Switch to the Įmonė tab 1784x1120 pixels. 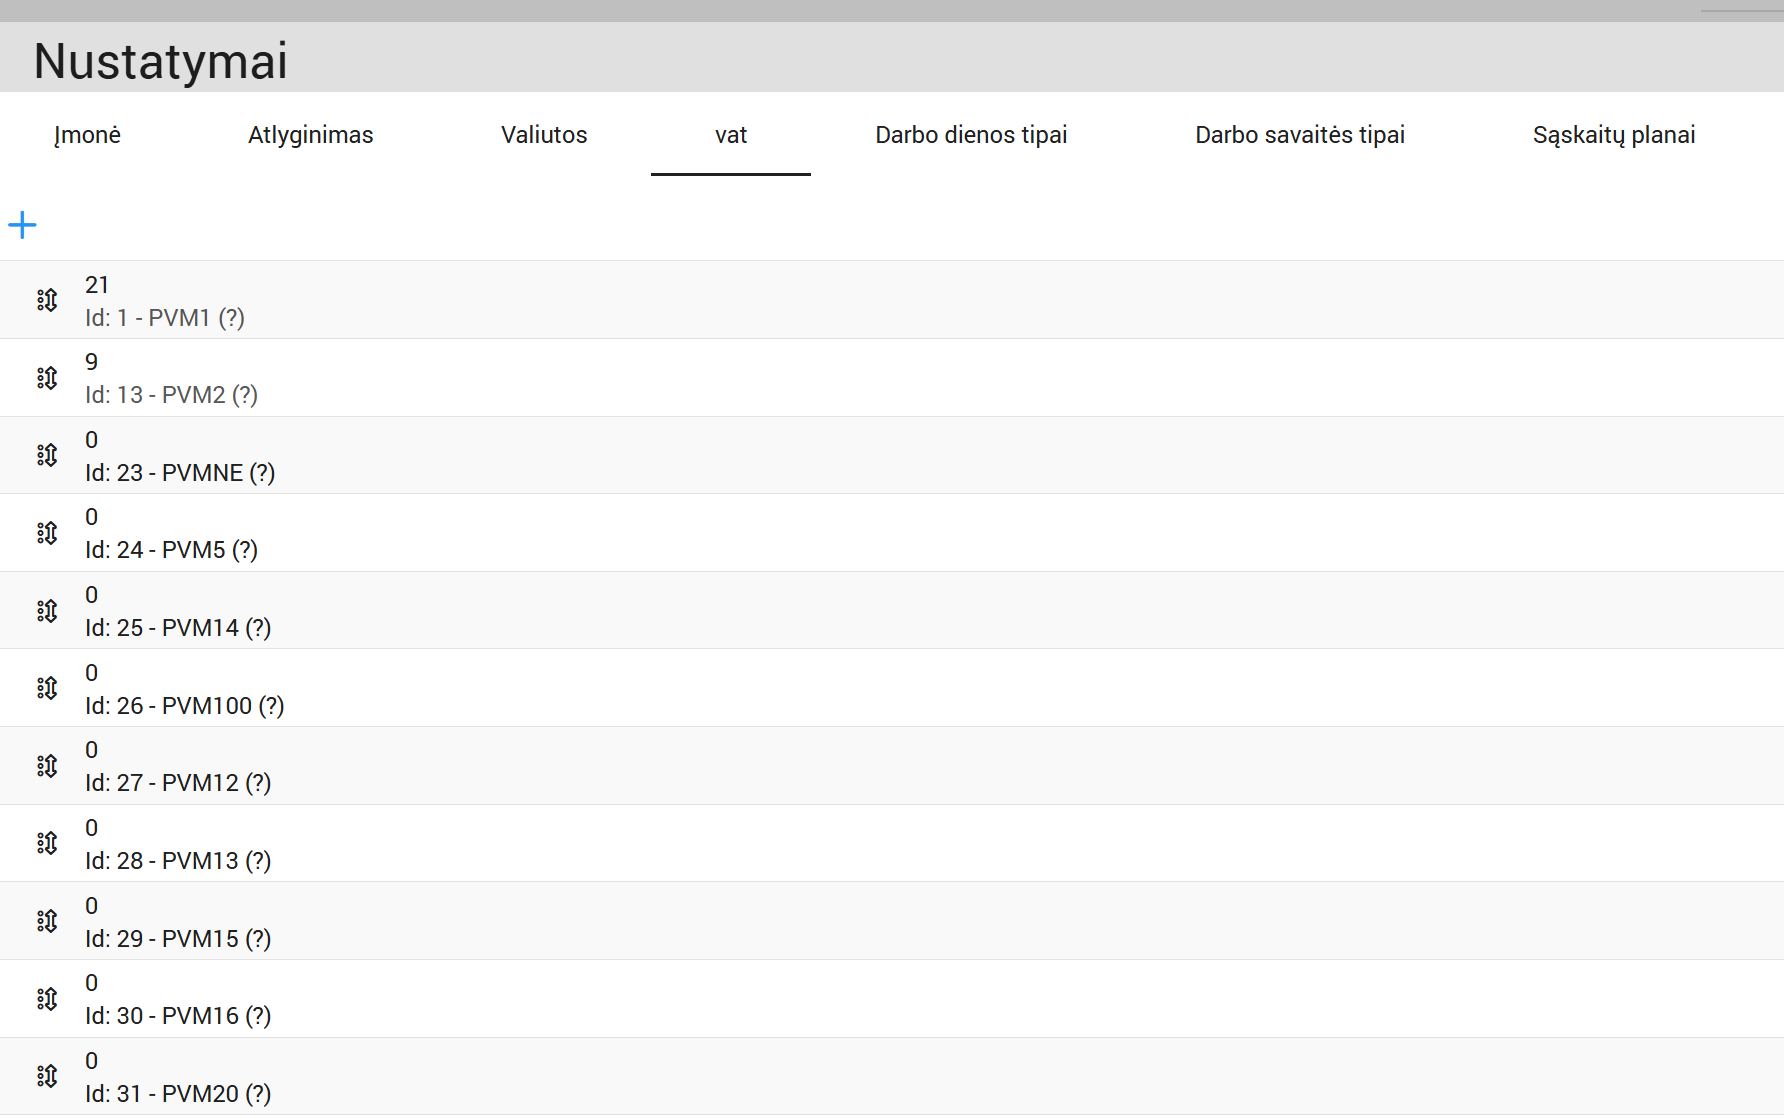click(x=87, y=135)
